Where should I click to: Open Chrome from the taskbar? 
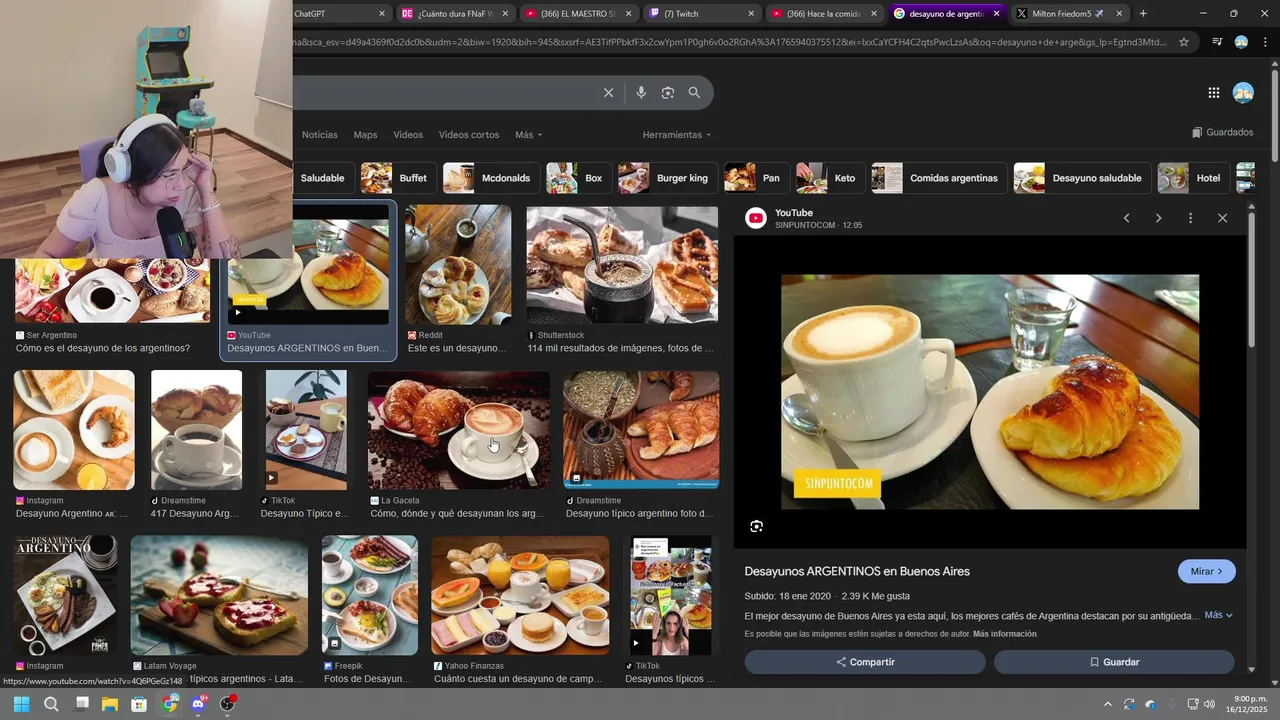169,704
